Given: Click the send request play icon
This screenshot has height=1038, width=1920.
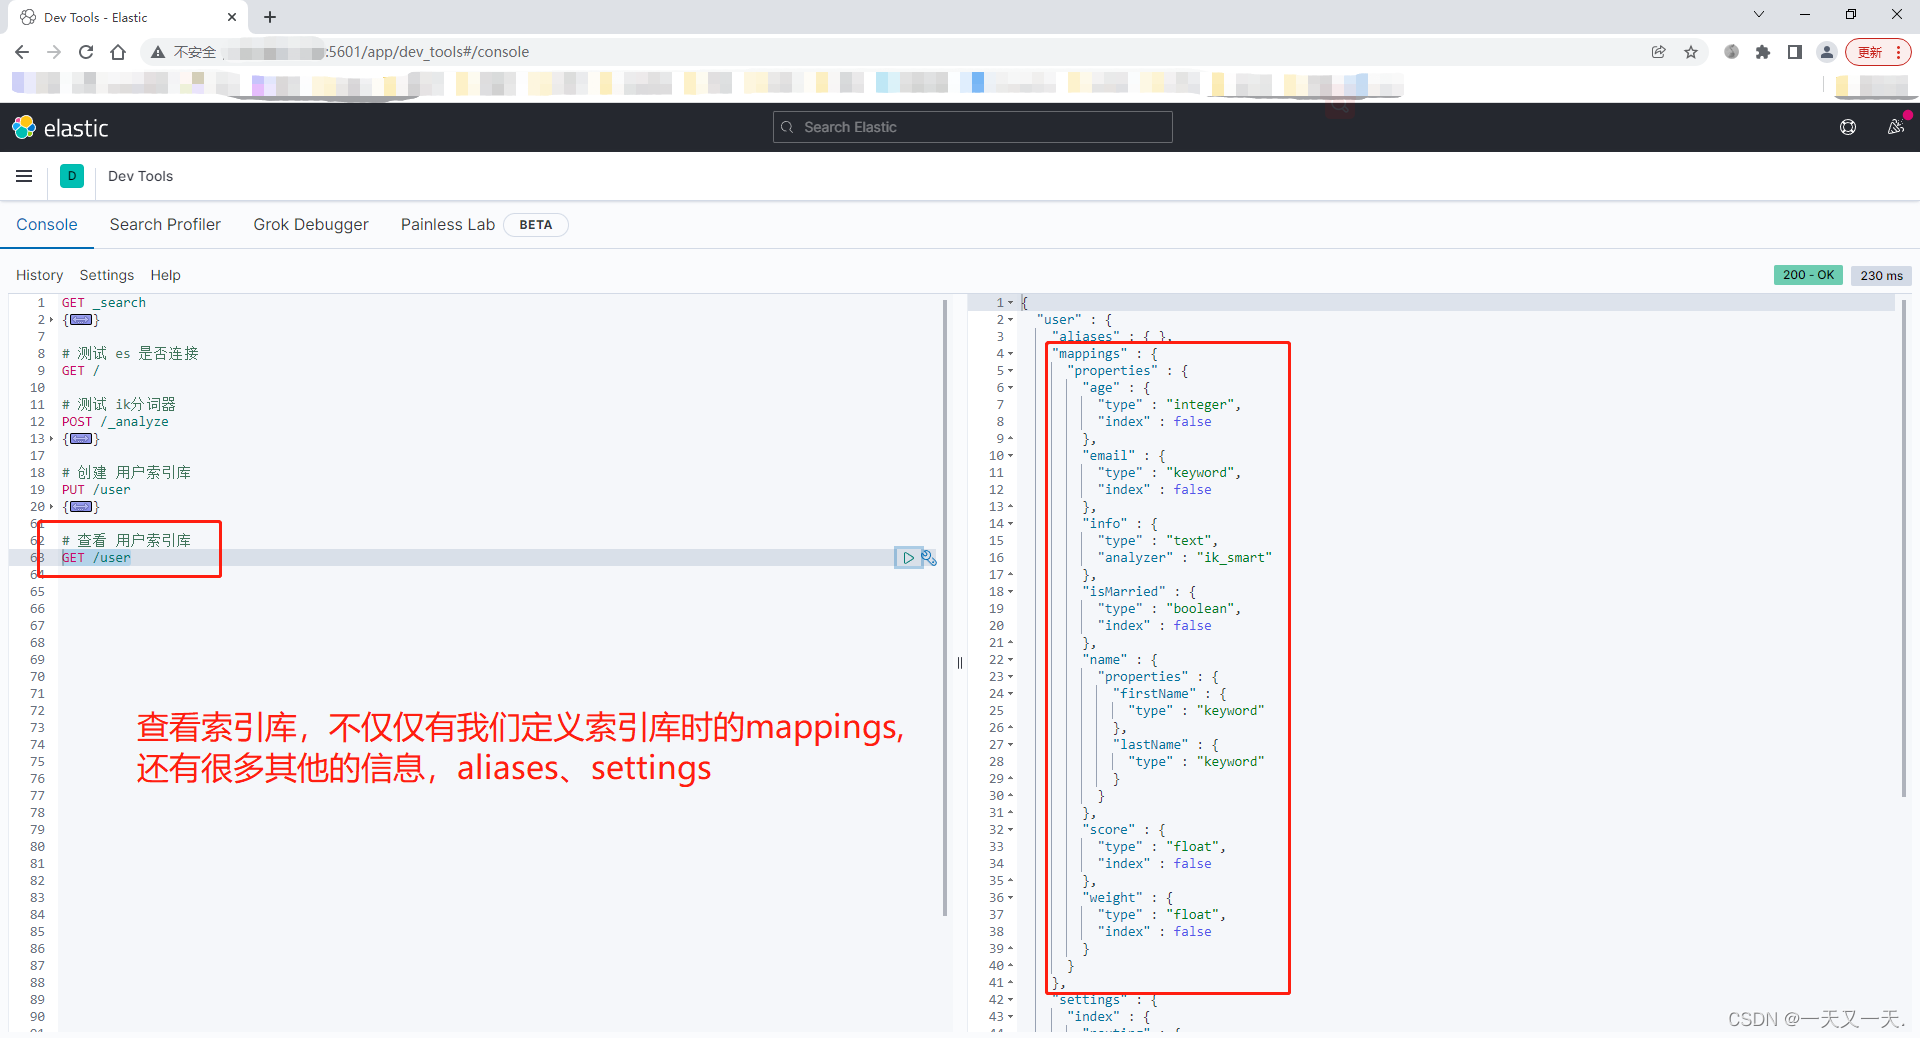Looking at the screenshot, I should tap(909, 557).
